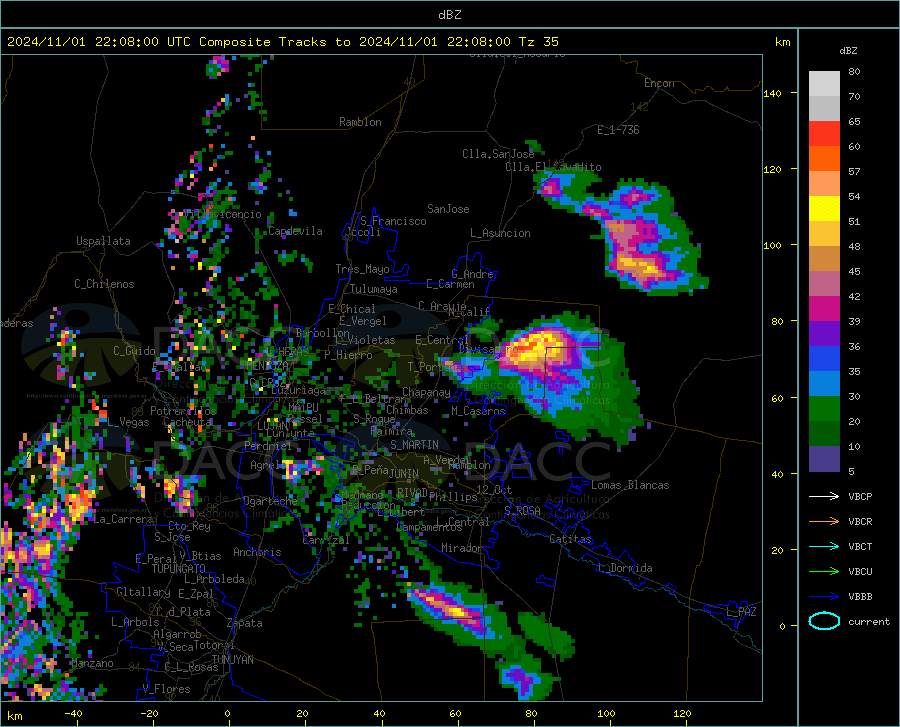Pick the light blue legend swatch
Image resolution: width=900 pixels, height=727 pixels.
[x=824, y=384]
